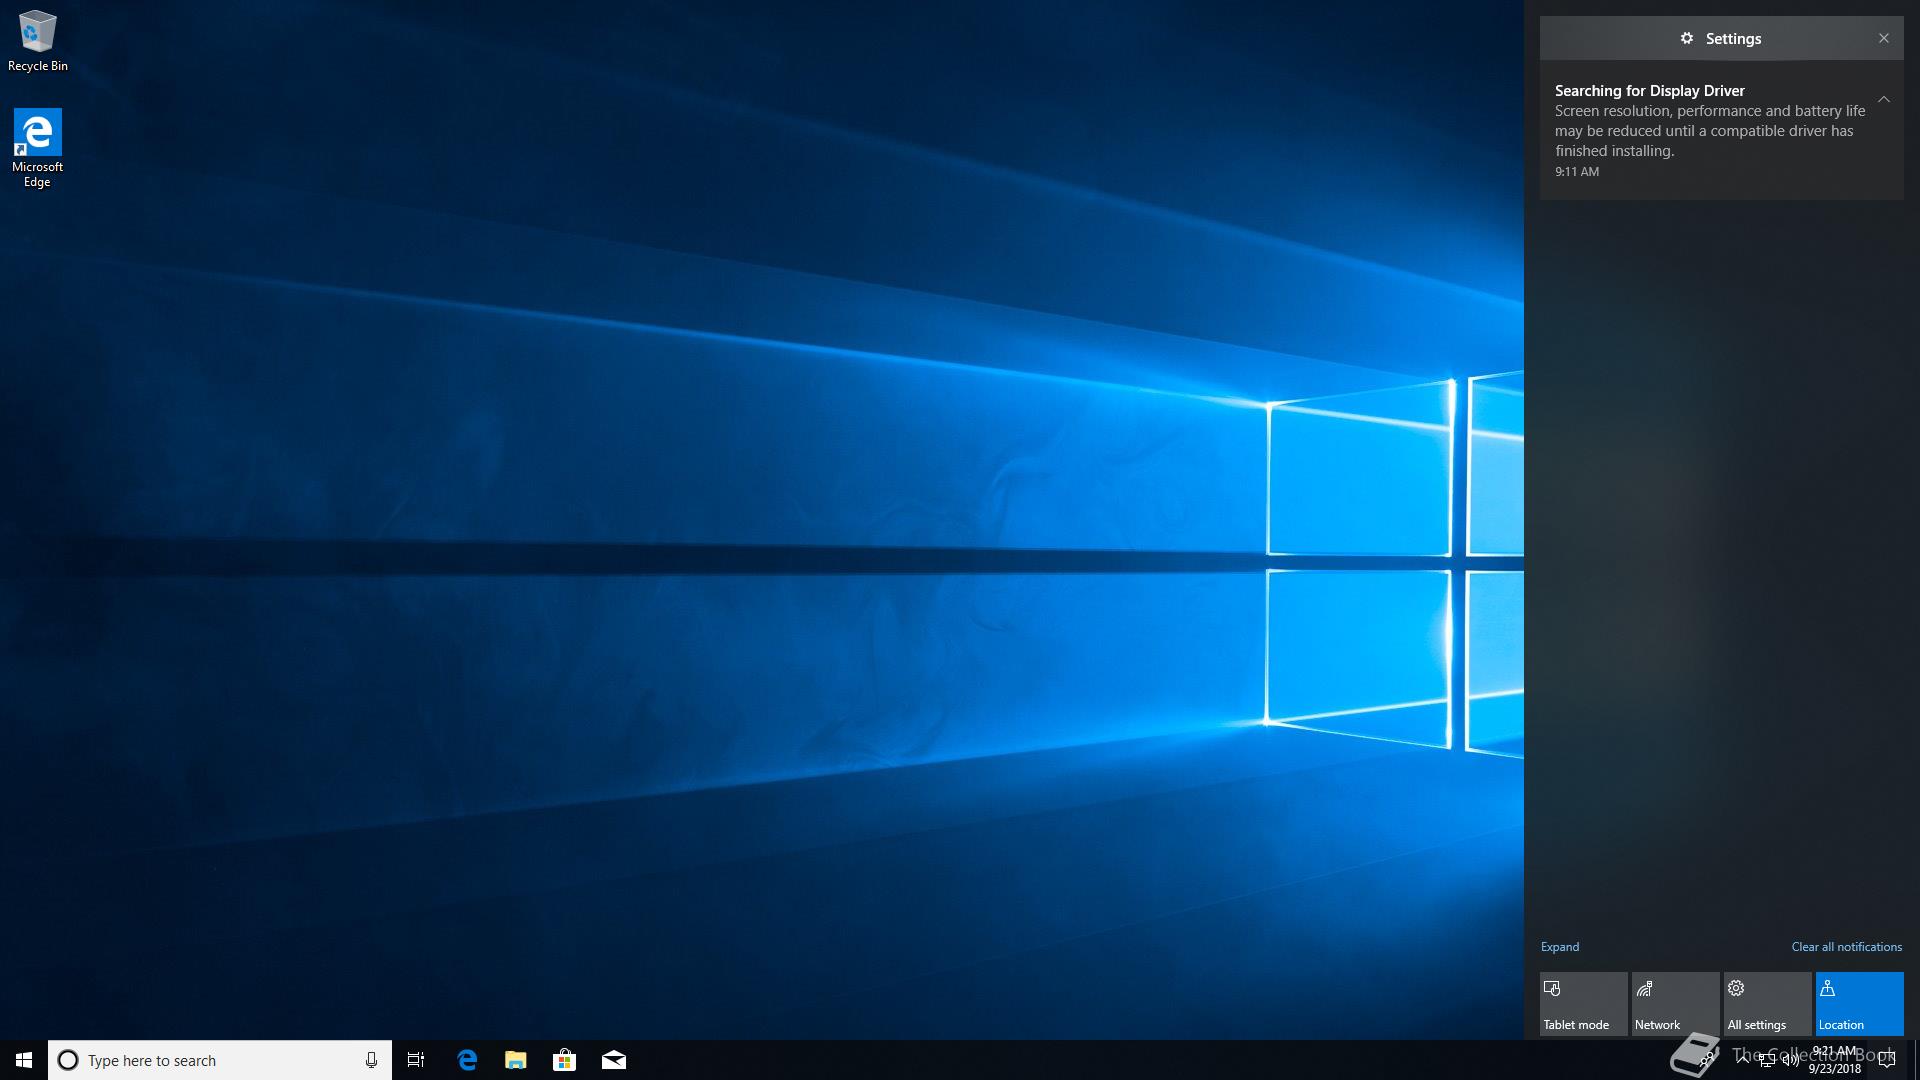This screenshot has height=1080, width=1920.
Task: Show hidden system tray icons
Action: click(1743, 1059)
